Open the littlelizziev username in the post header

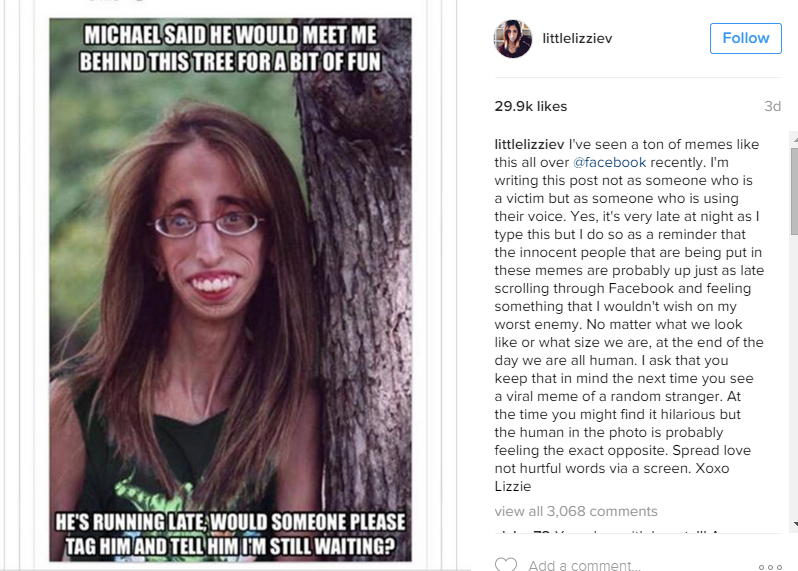click(x=577, y=38)
